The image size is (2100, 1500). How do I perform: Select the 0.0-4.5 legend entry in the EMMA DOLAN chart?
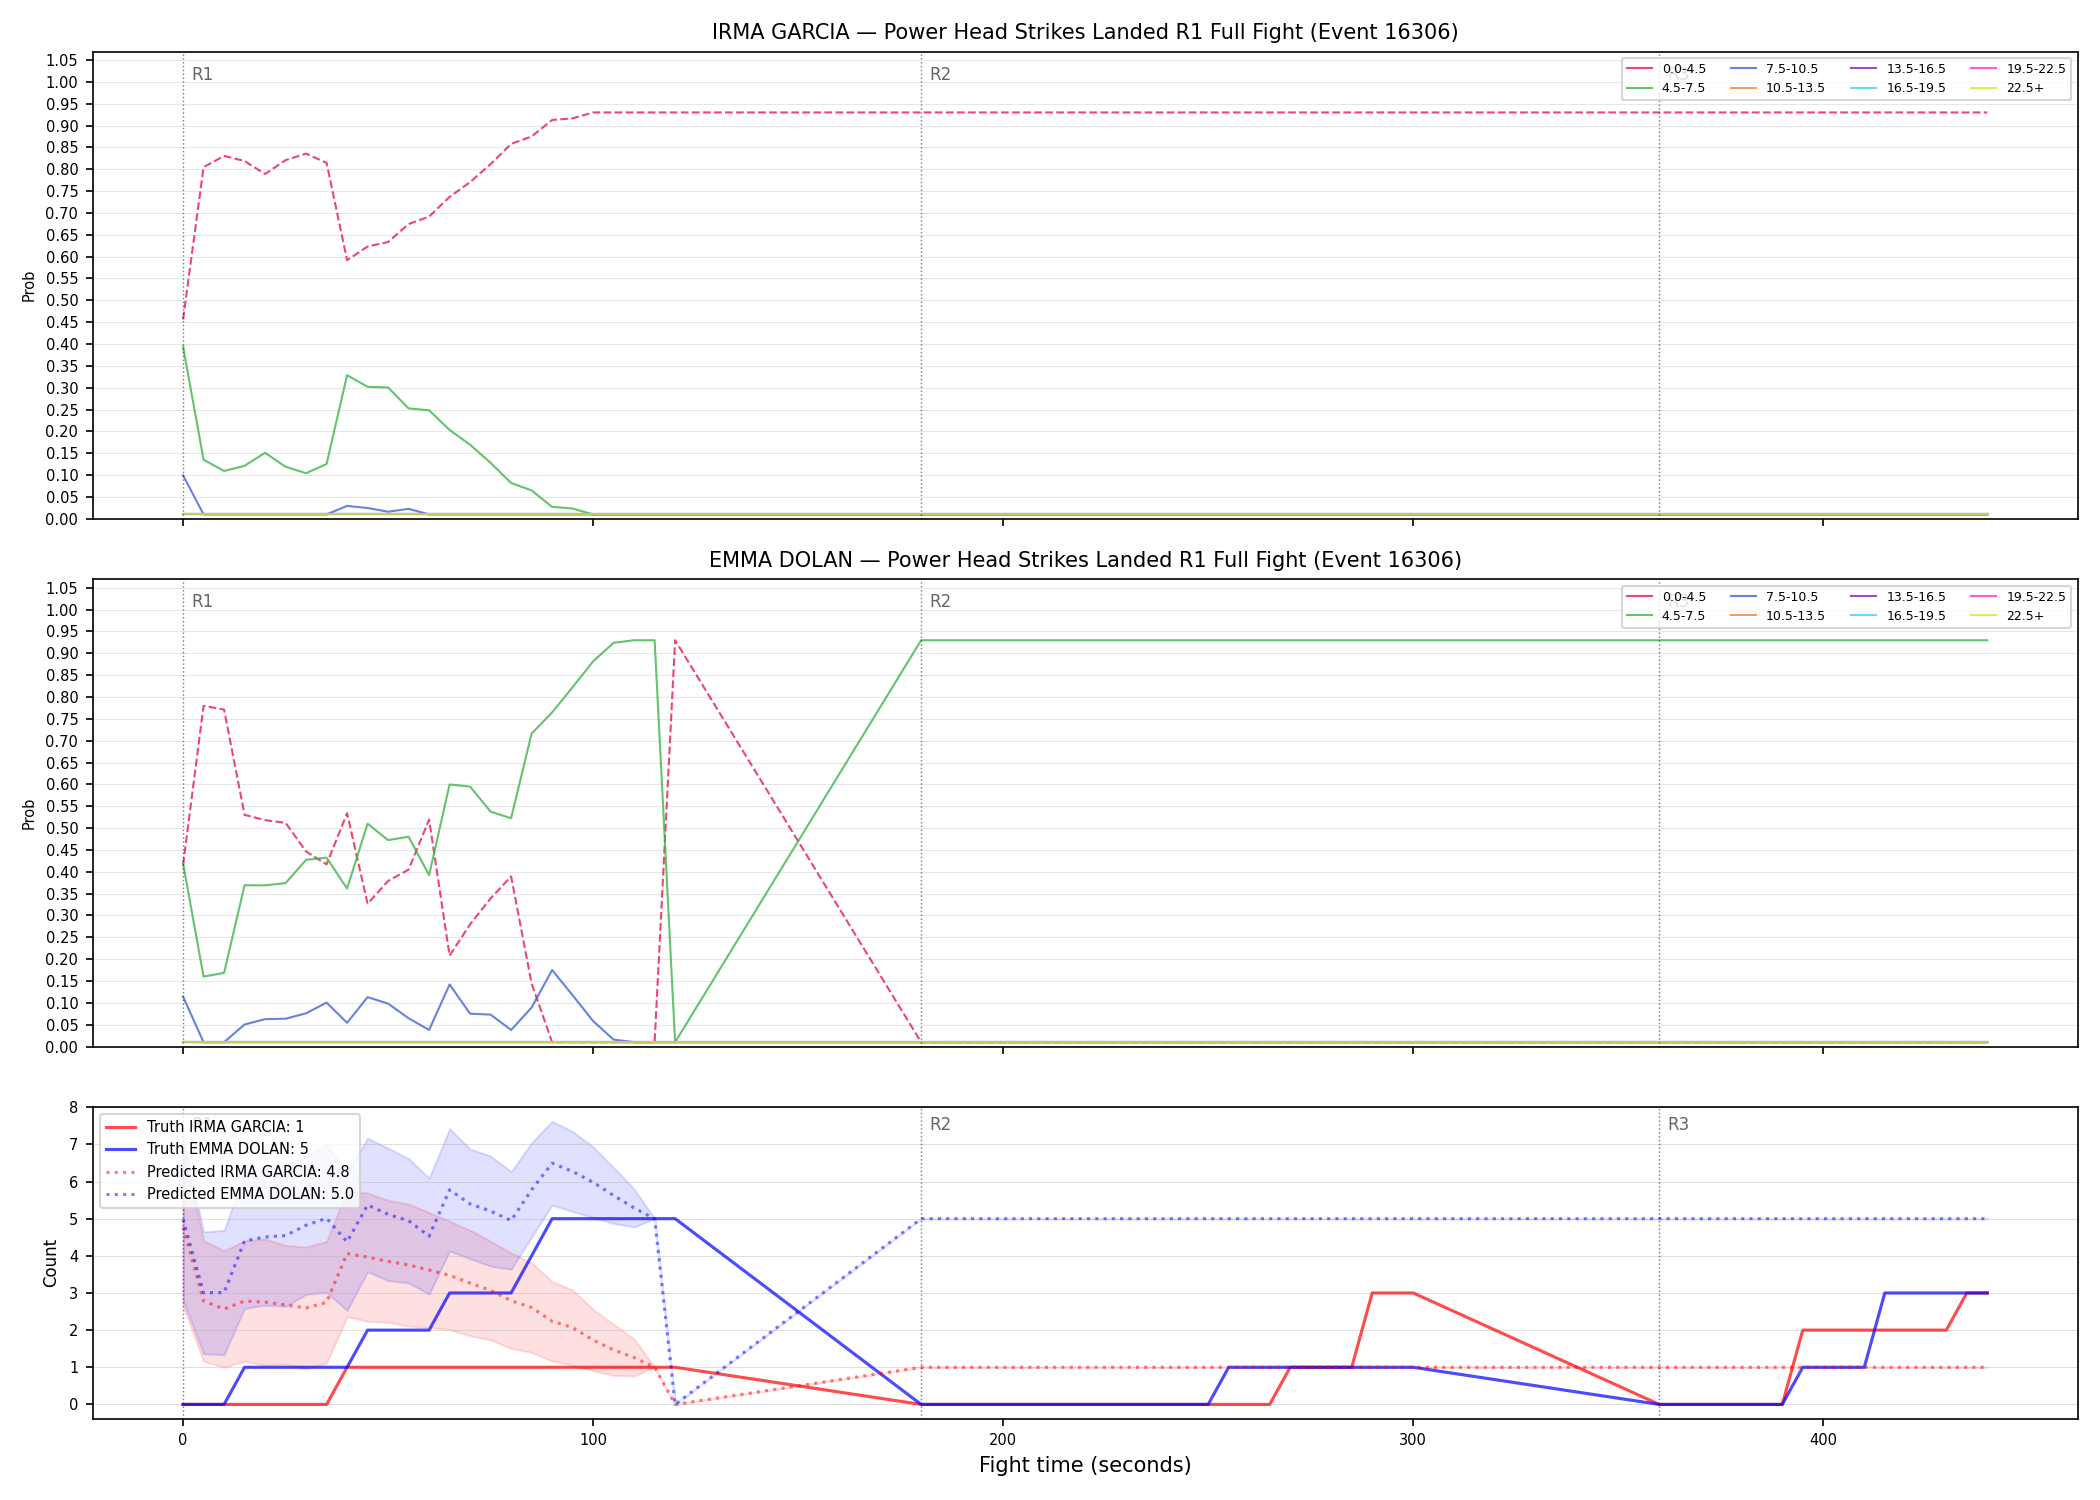(x=1666, y=597)
